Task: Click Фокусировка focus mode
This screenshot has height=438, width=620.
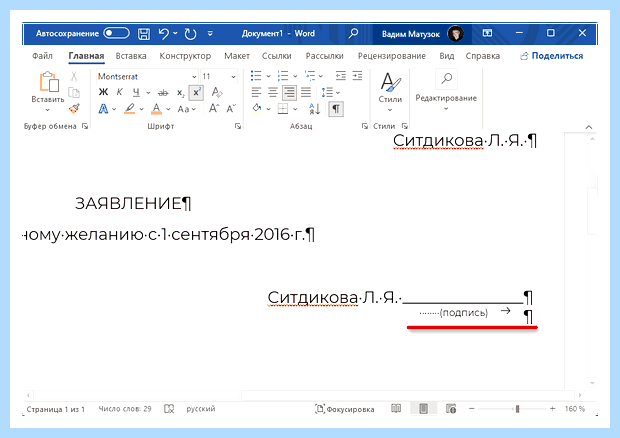Action: click(x=345, y=409)
